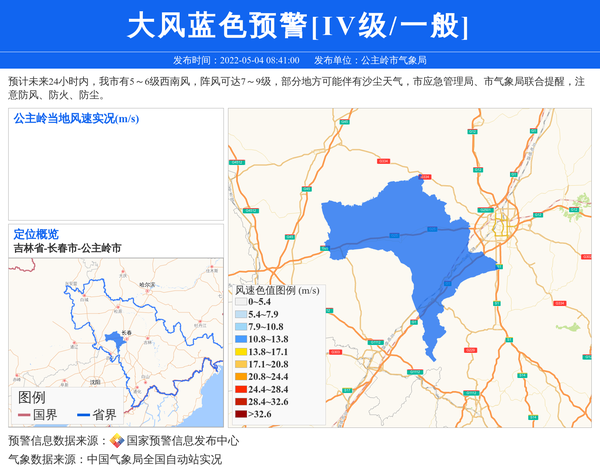Click the 吉林省-长春市-公主岭市 location text
Viewport: 600px width, 471px height.
click(x=67, y=247)
